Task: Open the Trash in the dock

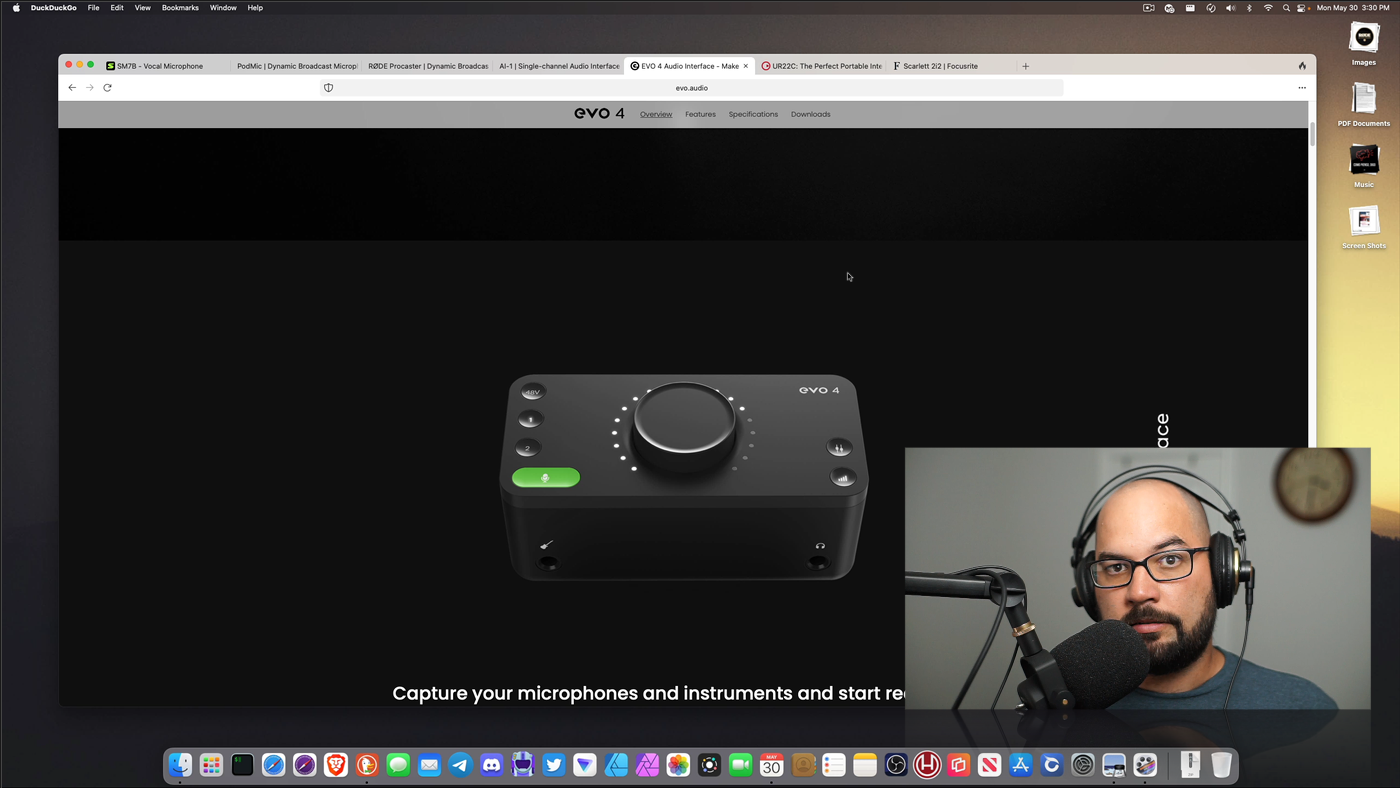Action: point(1221,765)
